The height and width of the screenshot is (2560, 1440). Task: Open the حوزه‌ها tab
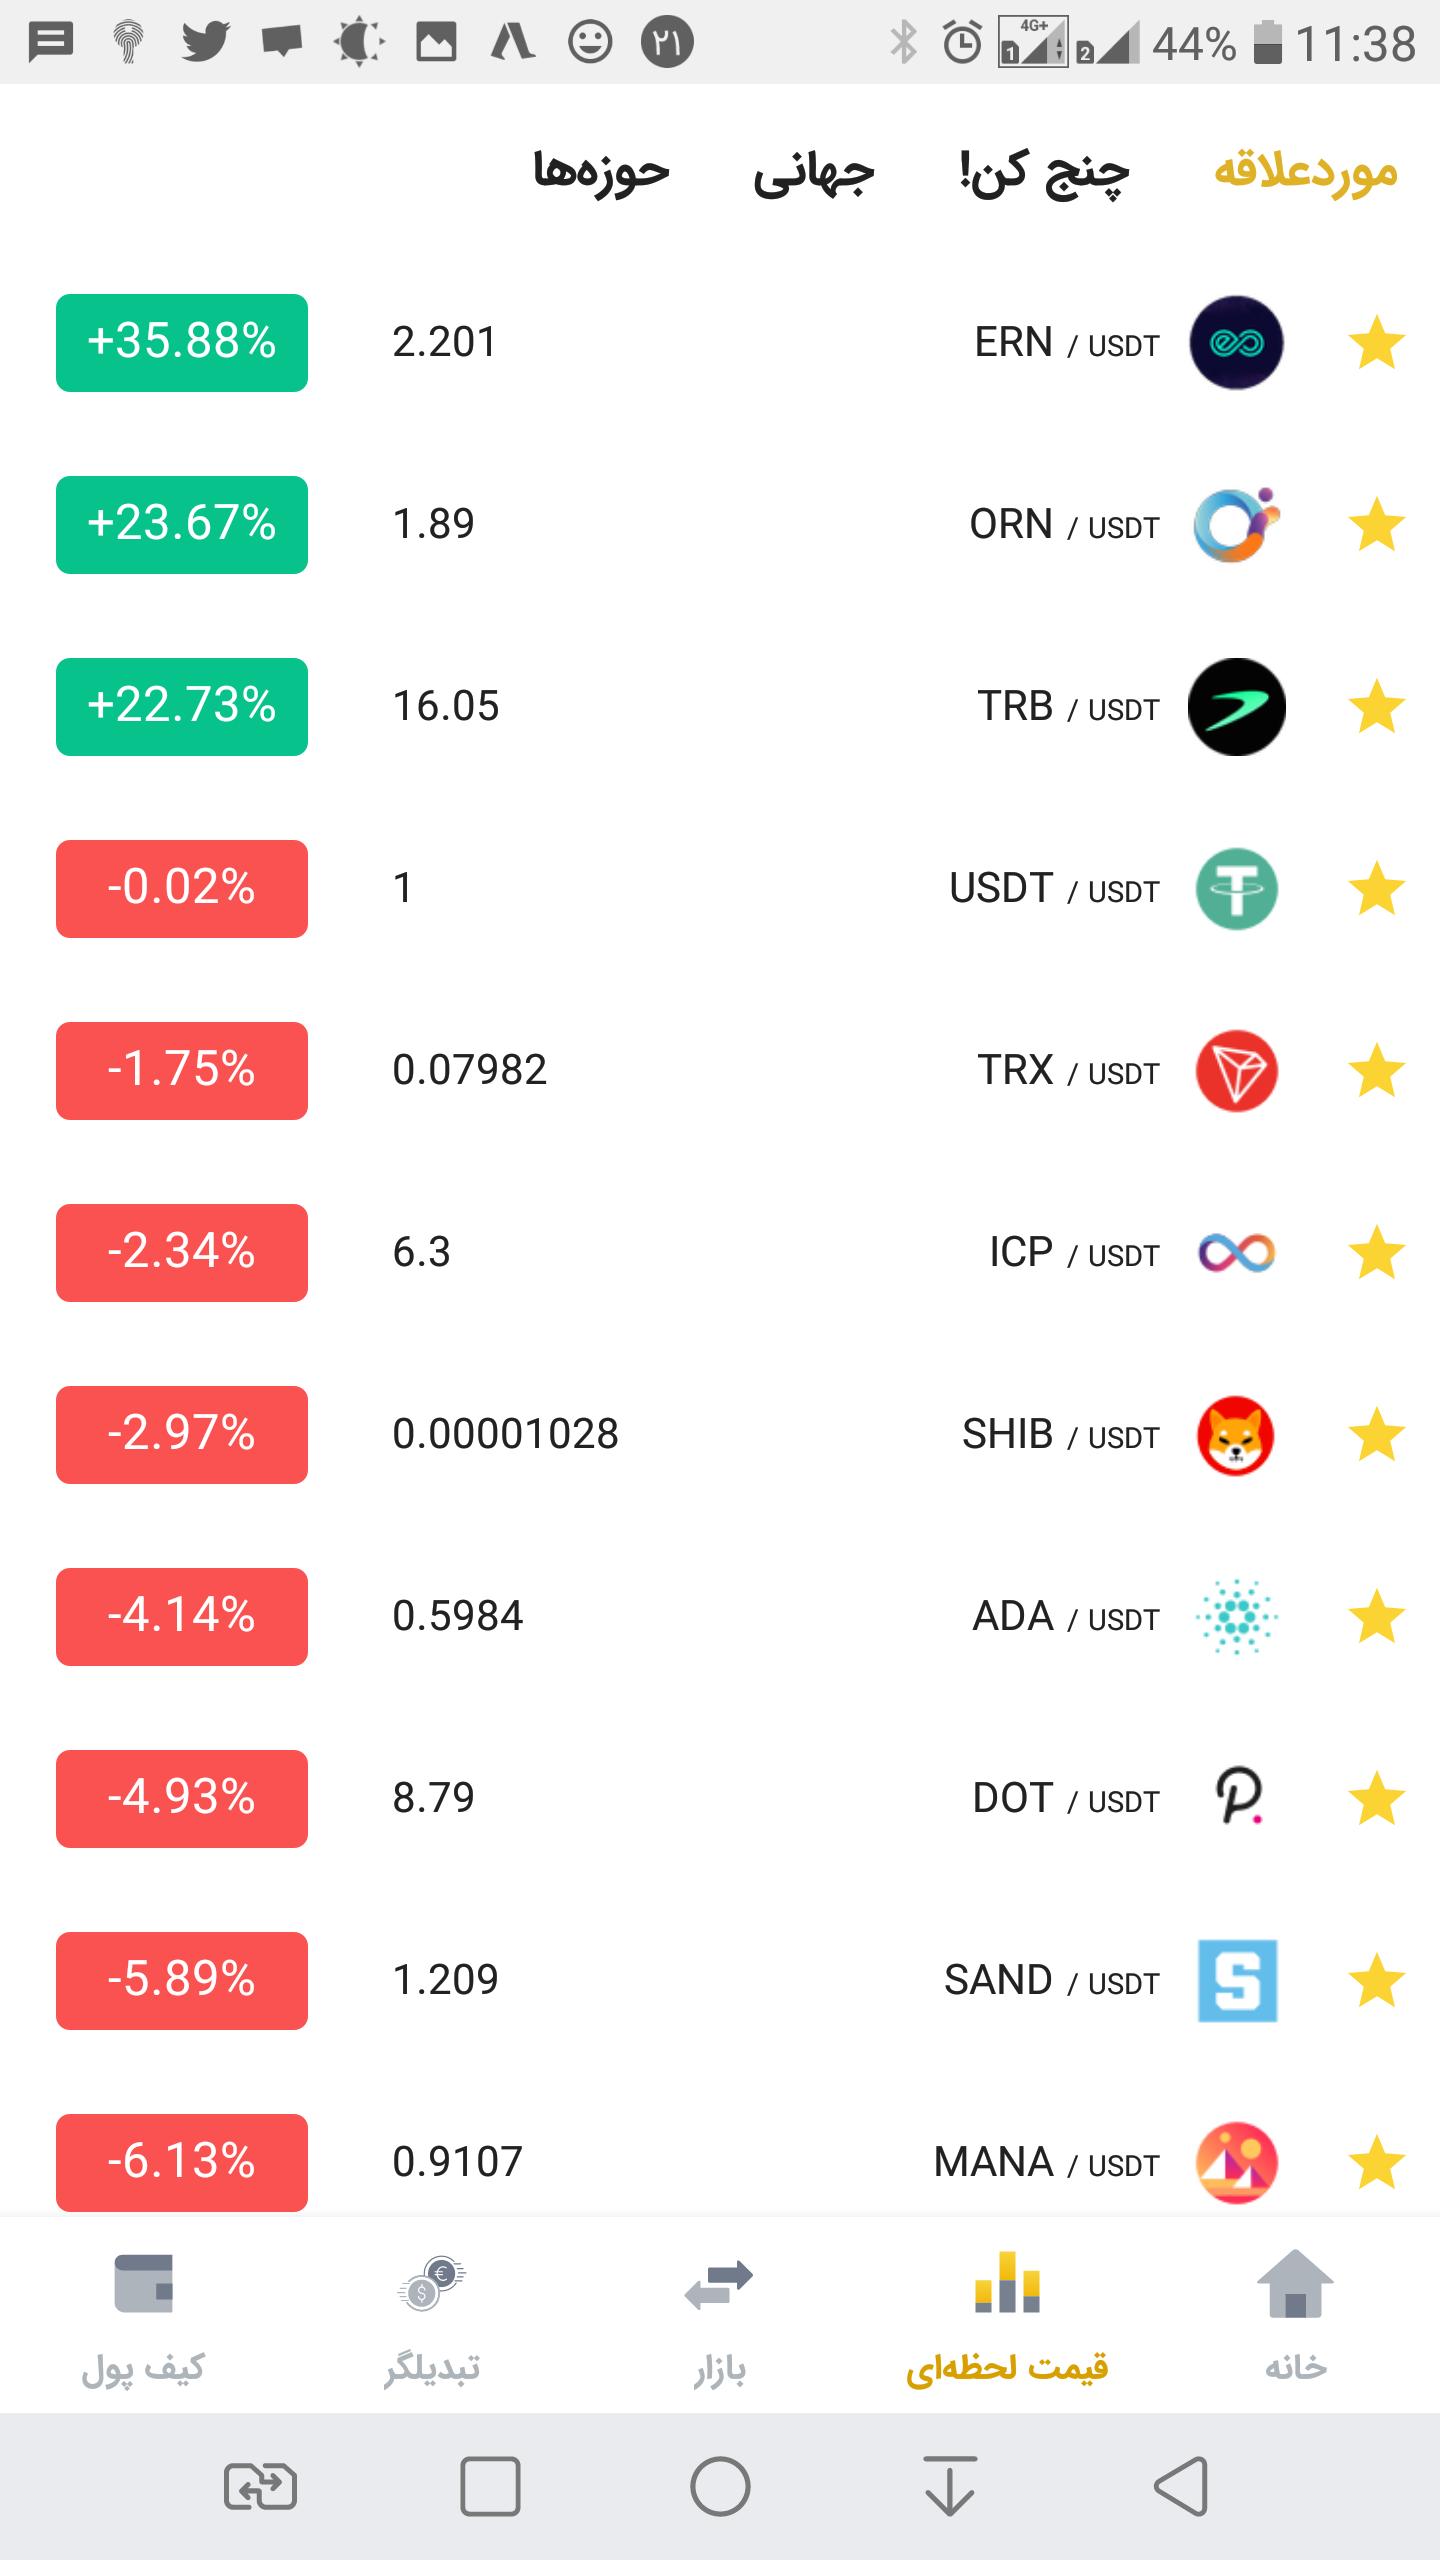click(x=601, y=172)
